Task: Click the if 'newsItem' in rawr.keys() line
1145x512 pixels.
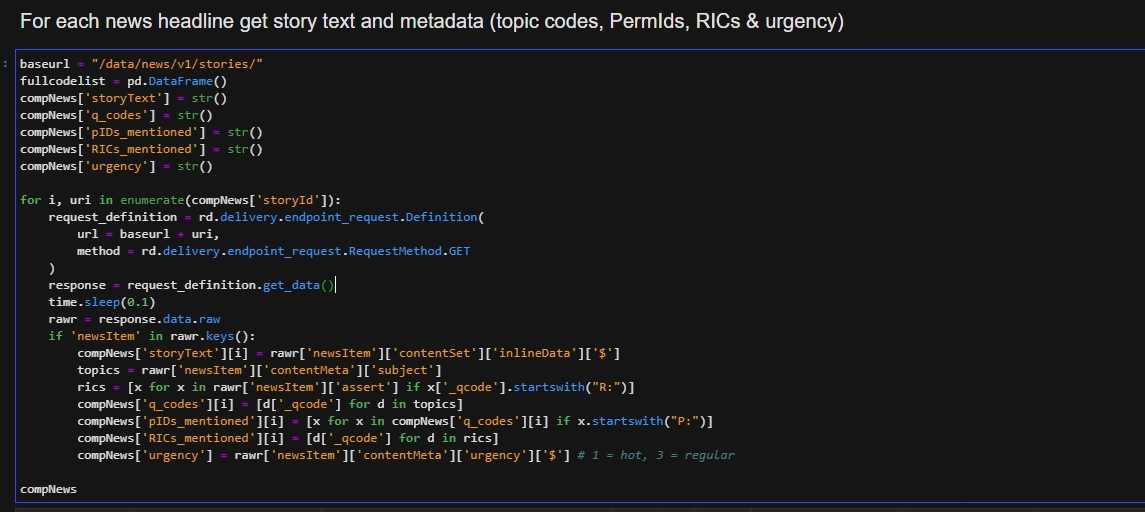Action: pos(152,336)
